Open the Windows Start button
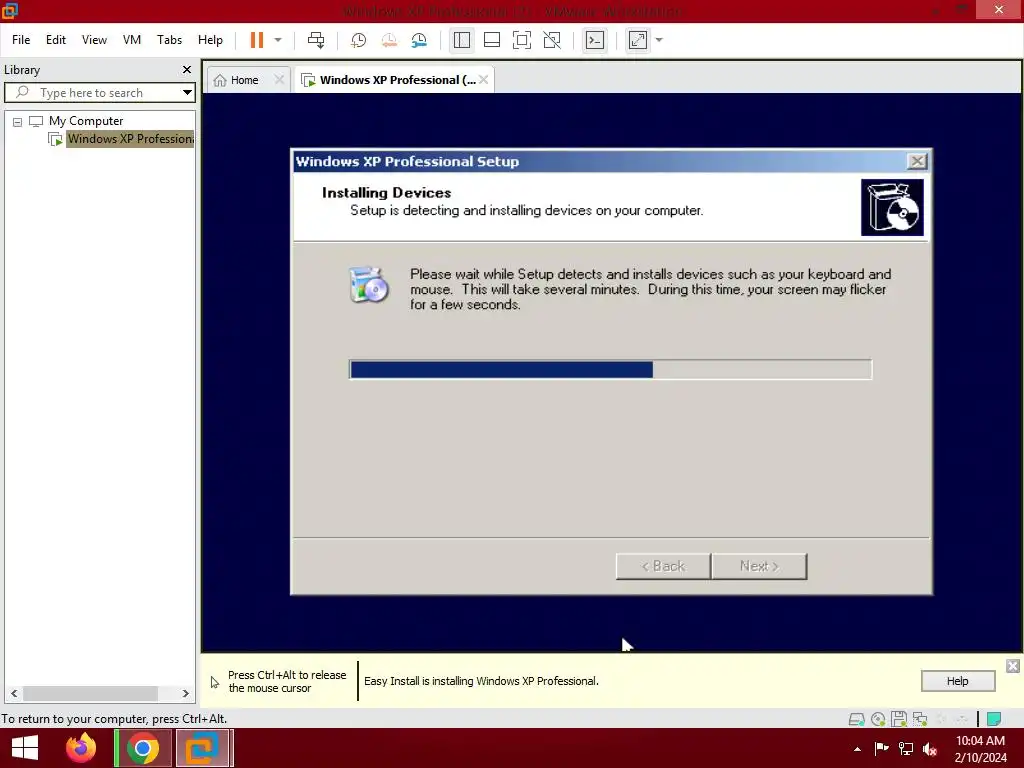Image resolution: width=1024 pixels, height=768 pixels. [x=25, y=748]
